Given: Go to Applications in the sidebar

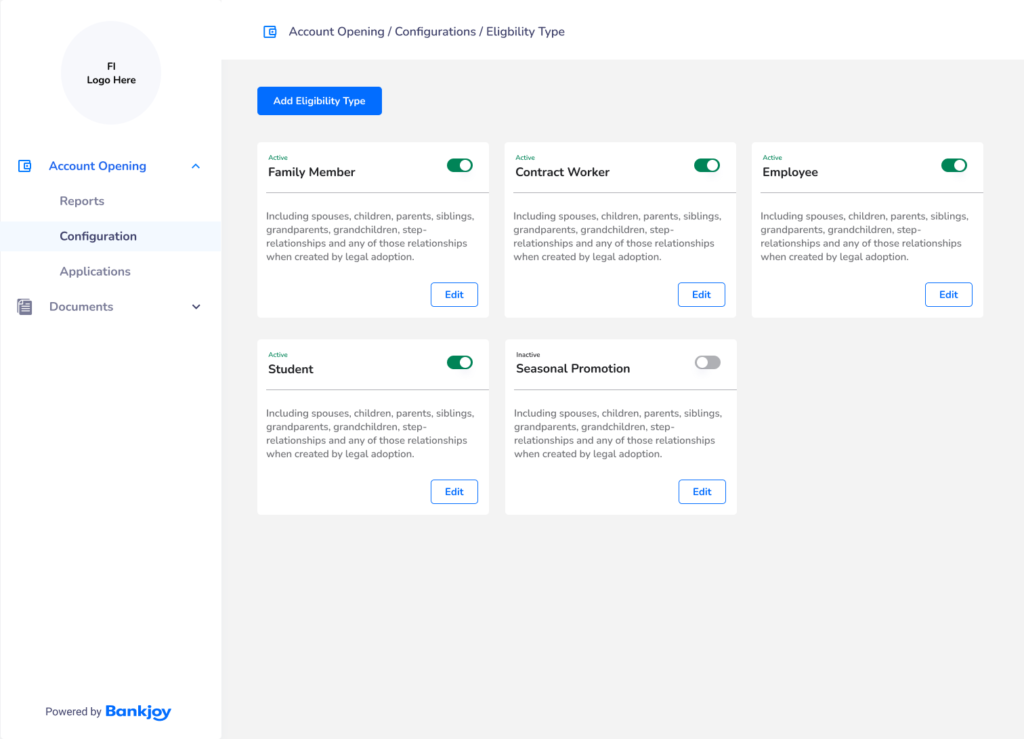Looking at the screenshot, I should click(95, 271).
